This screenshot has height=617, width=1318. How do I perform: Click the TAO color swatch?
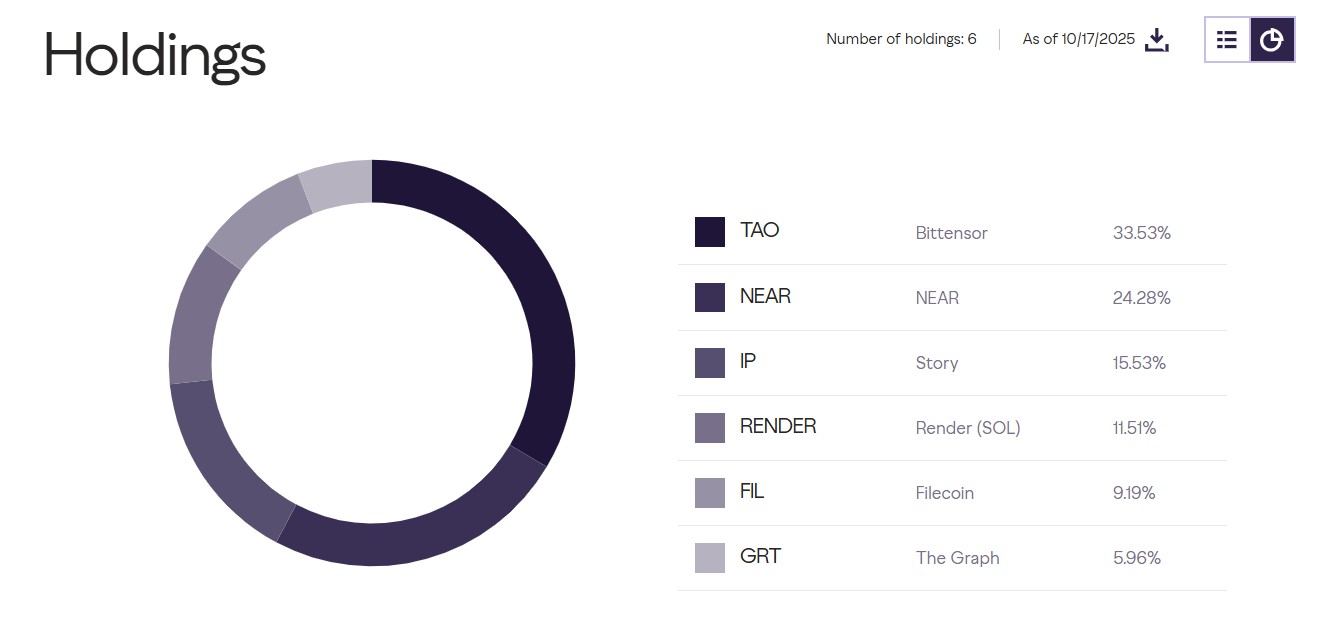click(x=710, y=232)
